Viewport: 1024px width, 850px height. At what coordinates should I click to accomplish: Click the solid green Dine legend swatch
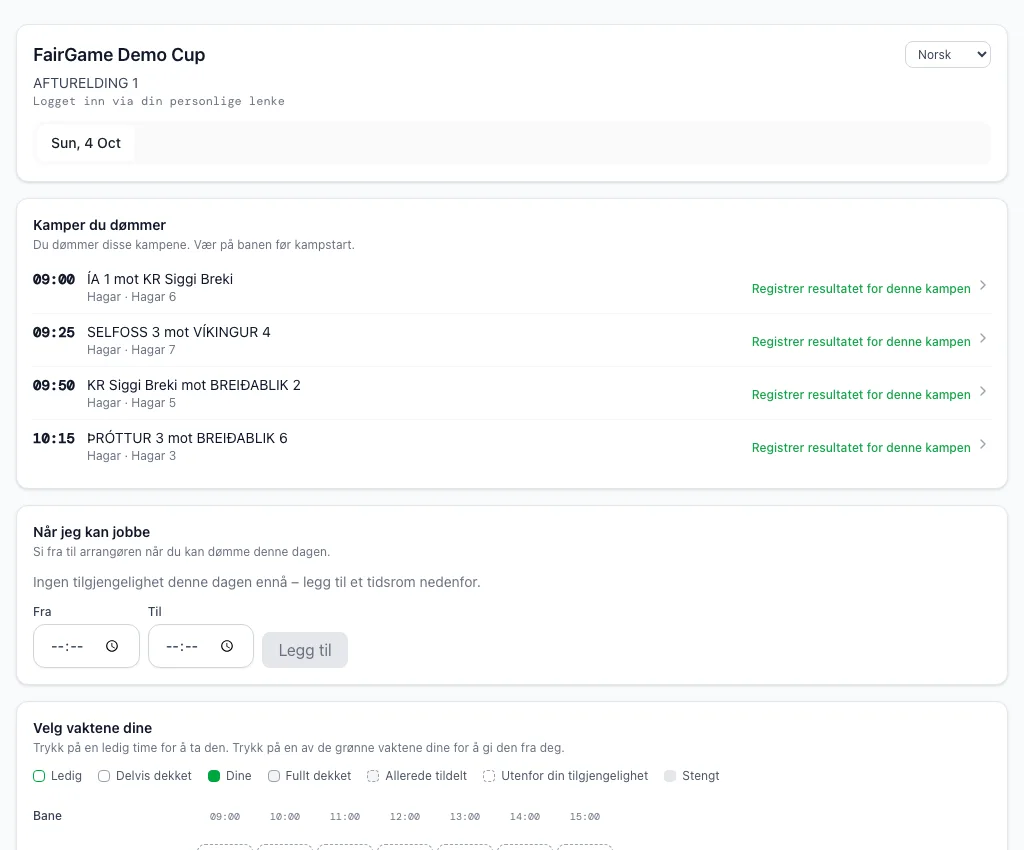point(214,776)
